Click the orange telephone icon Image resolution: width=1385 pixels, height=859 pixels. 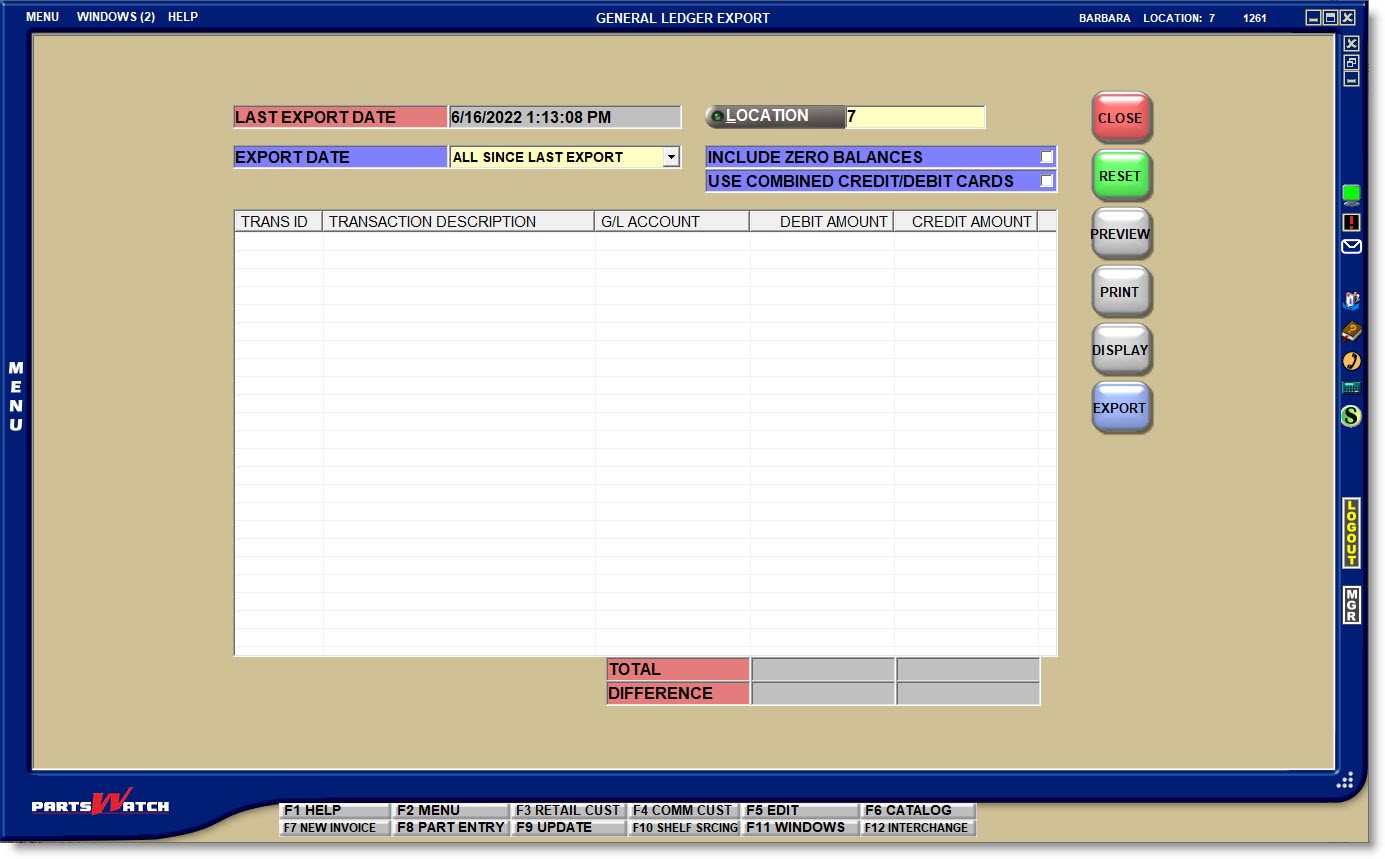click(x=1351, y=360)
